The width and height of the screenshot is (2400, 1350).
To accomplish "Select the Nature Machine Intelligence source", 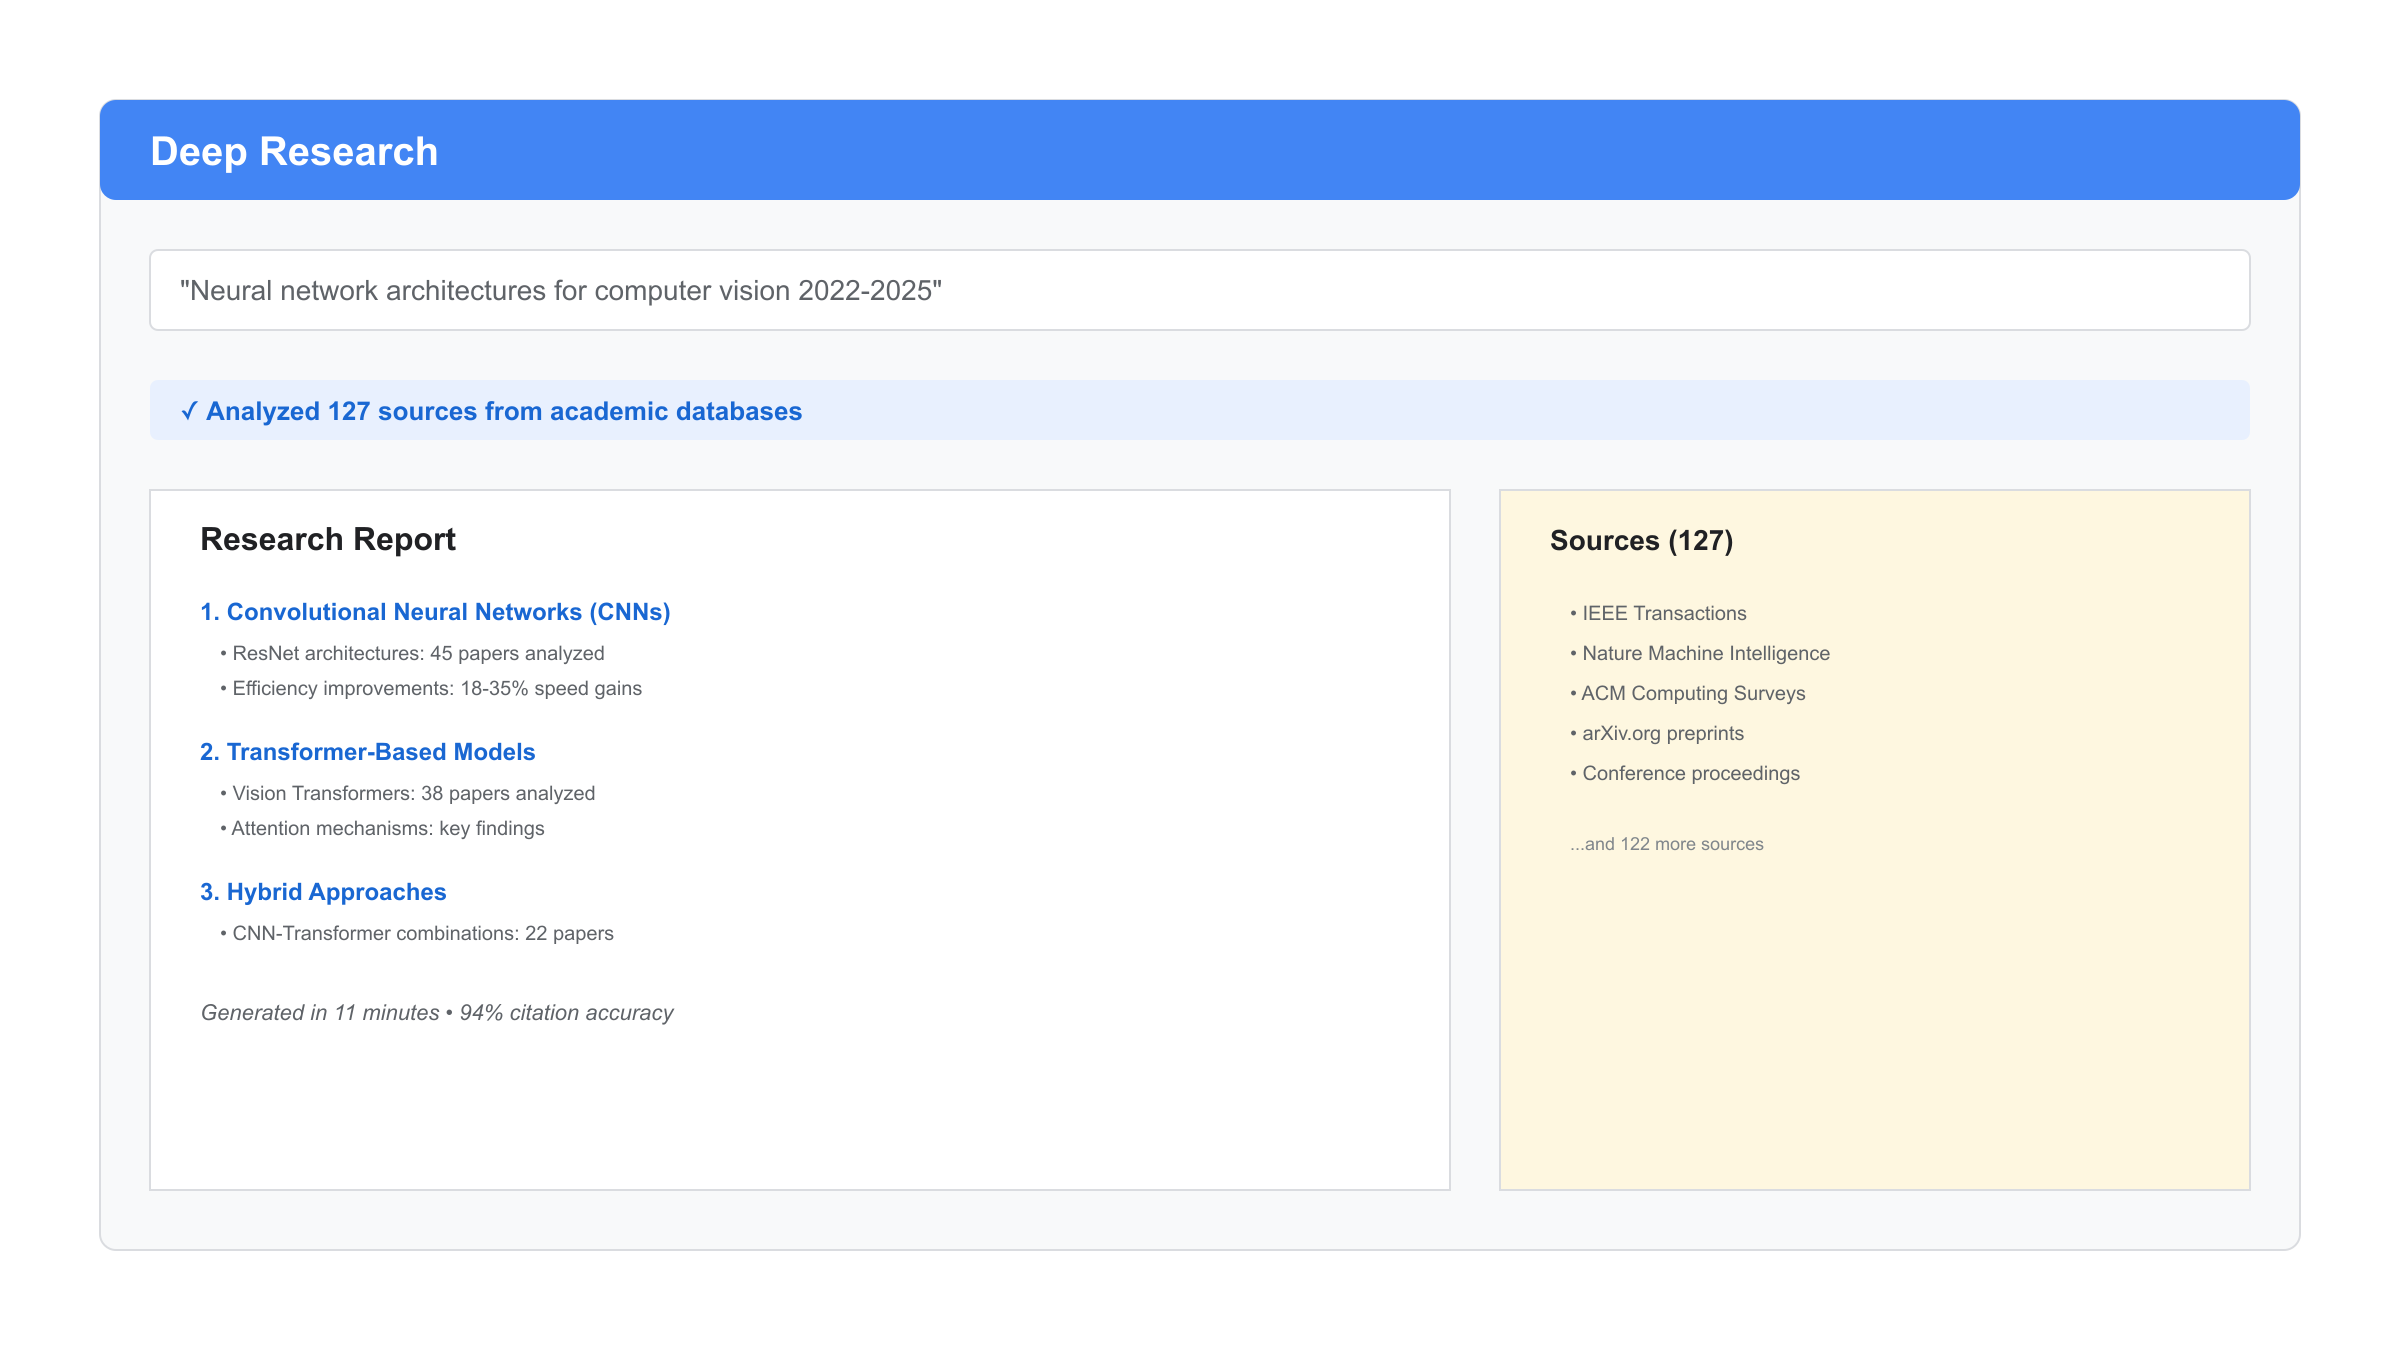I will click(1705, 653).
